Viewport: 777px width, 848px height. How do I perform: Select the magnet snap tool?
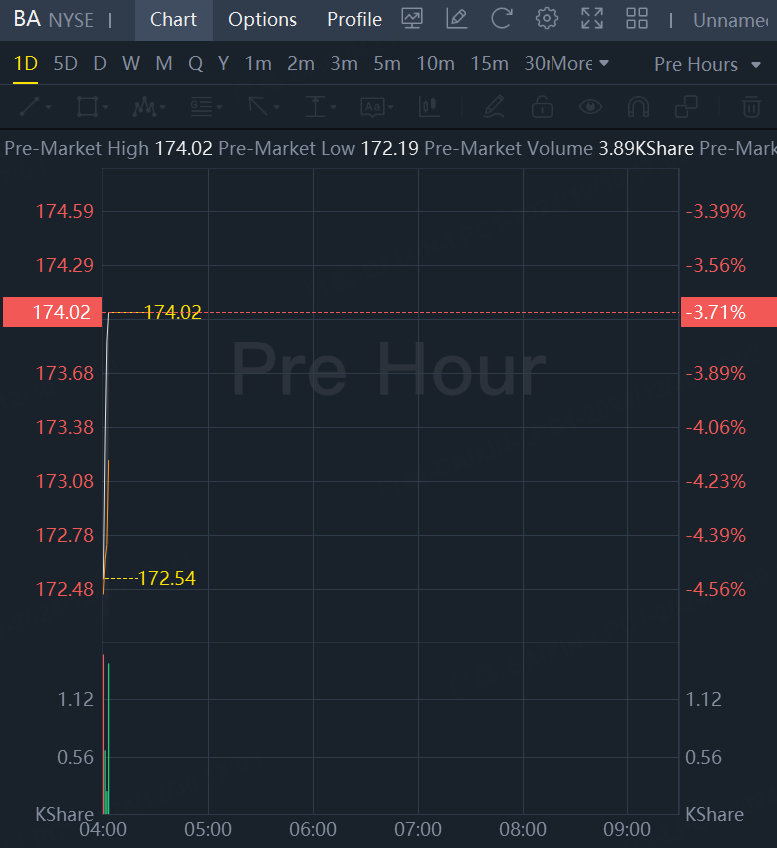point(638,106)
